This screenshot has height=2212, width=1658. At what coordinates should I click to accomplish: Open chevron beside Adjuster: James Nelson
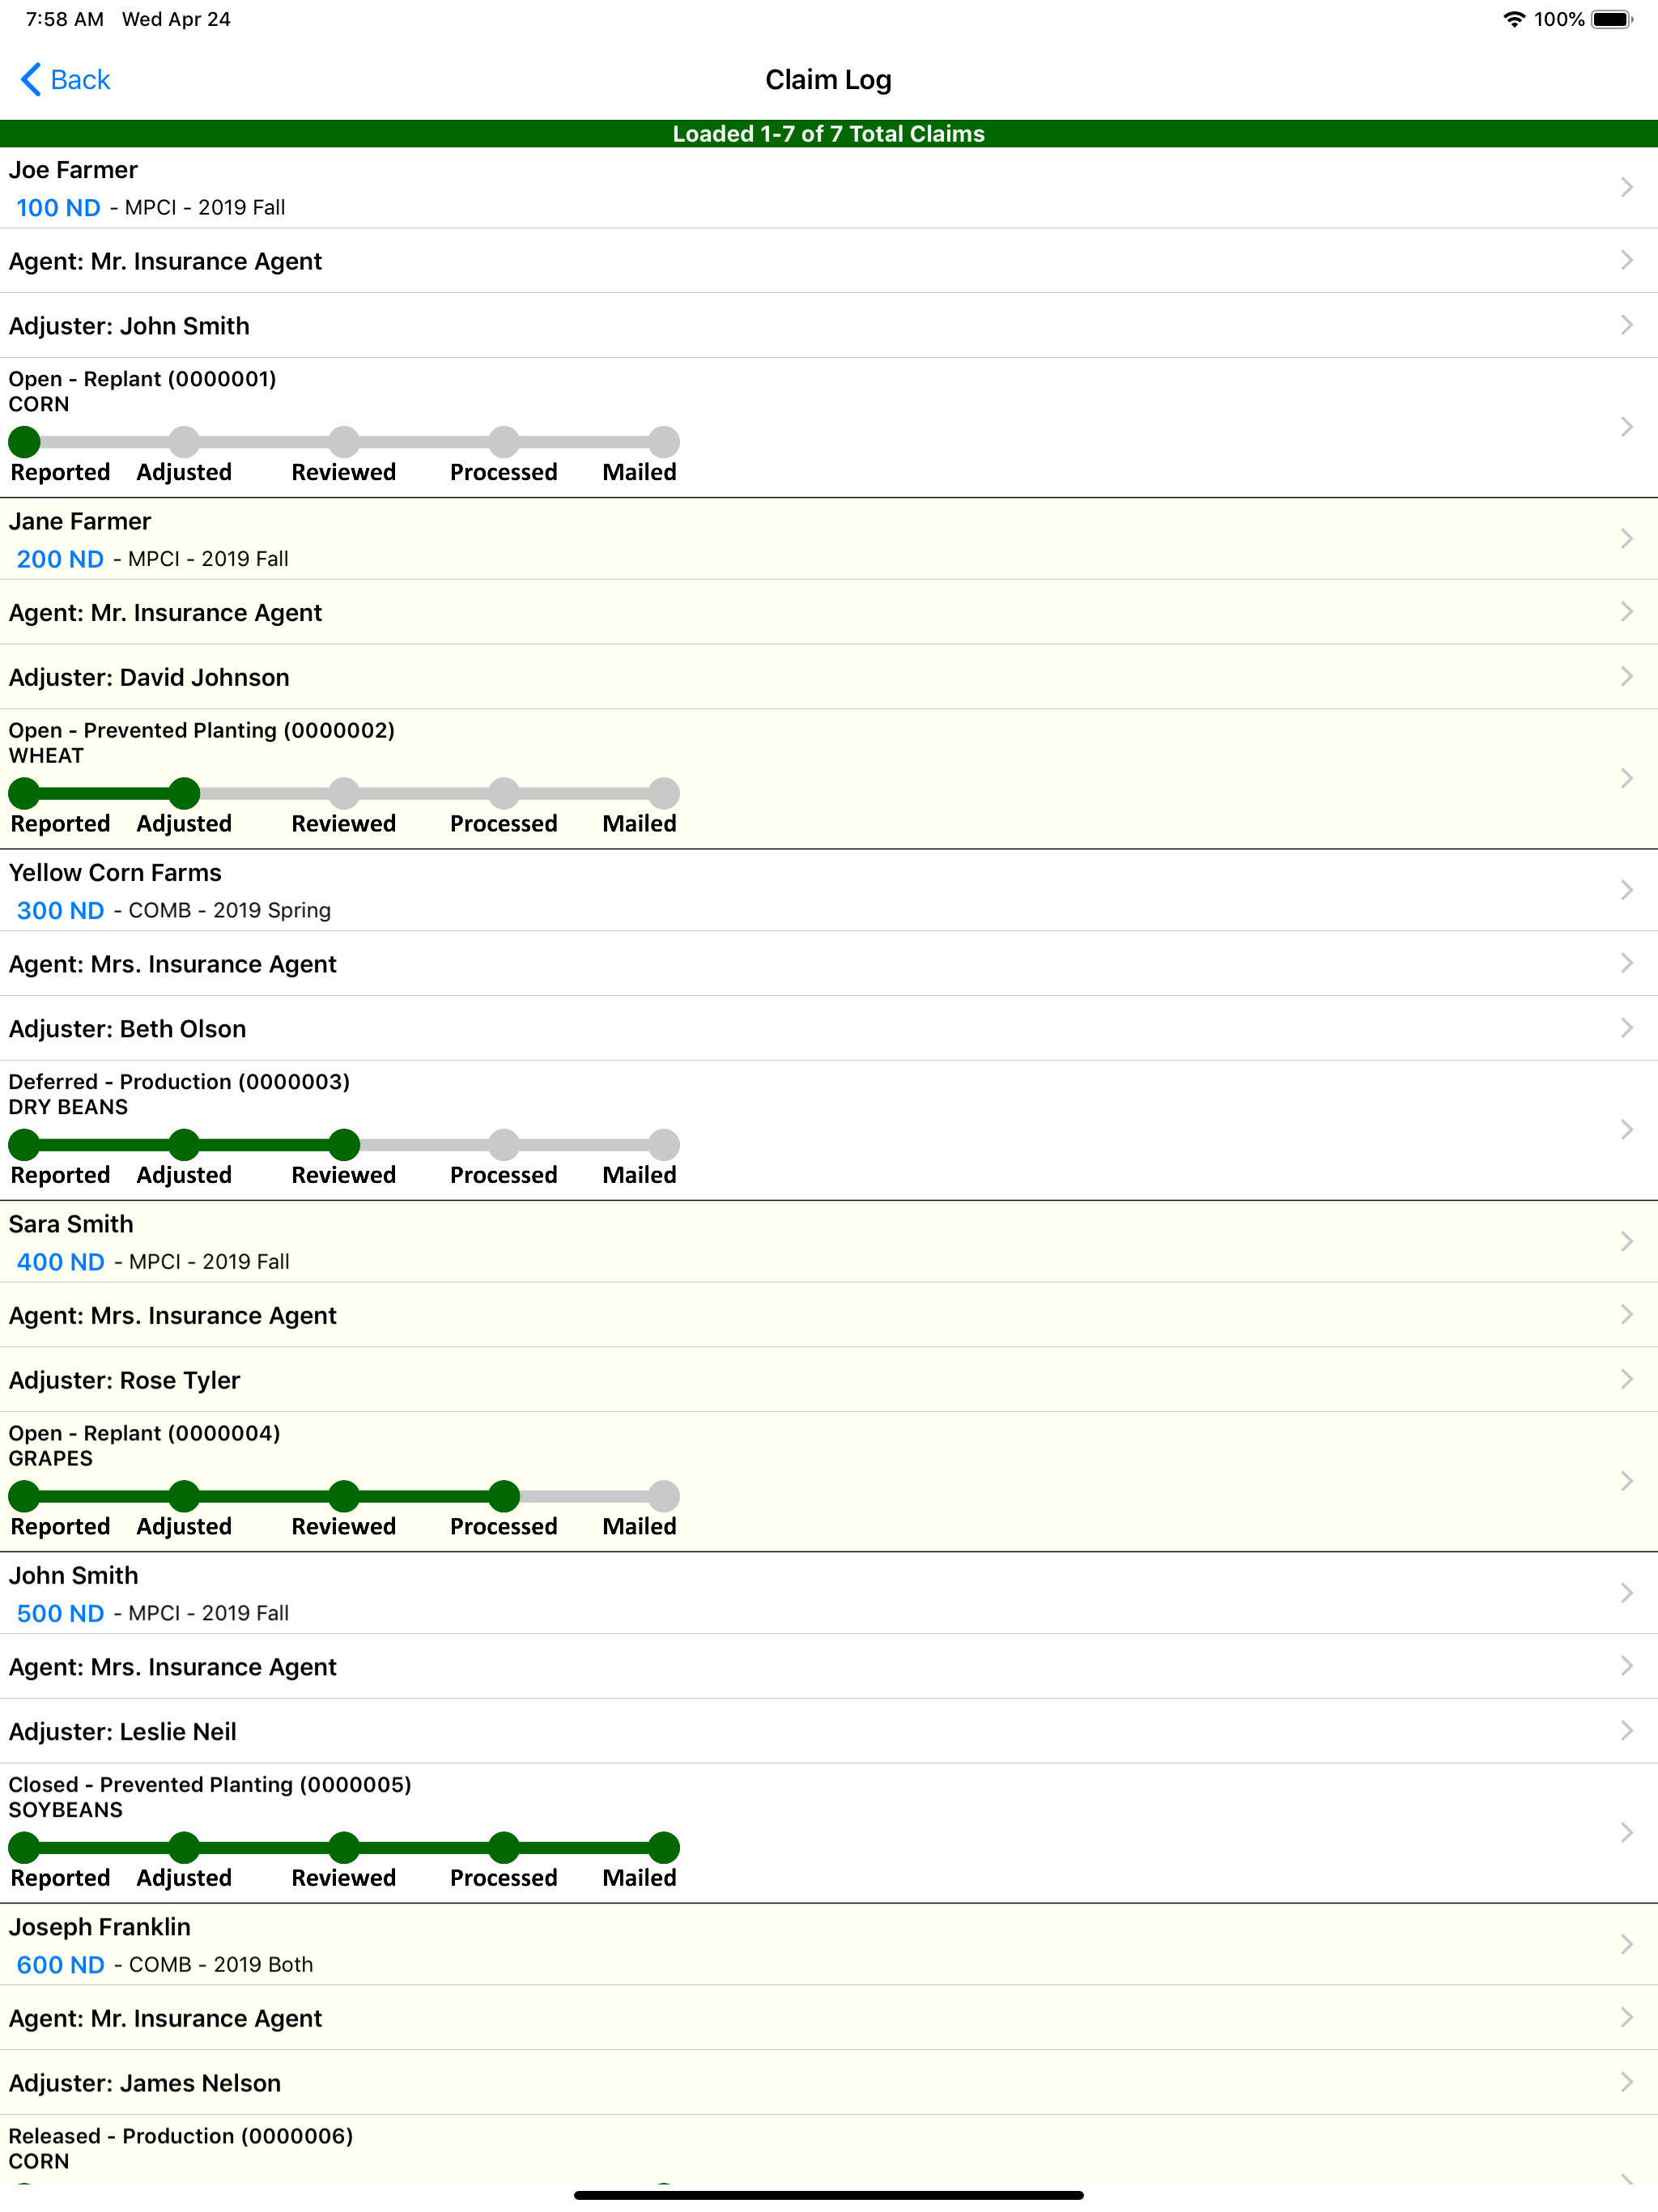(x=1626, y=2082)
